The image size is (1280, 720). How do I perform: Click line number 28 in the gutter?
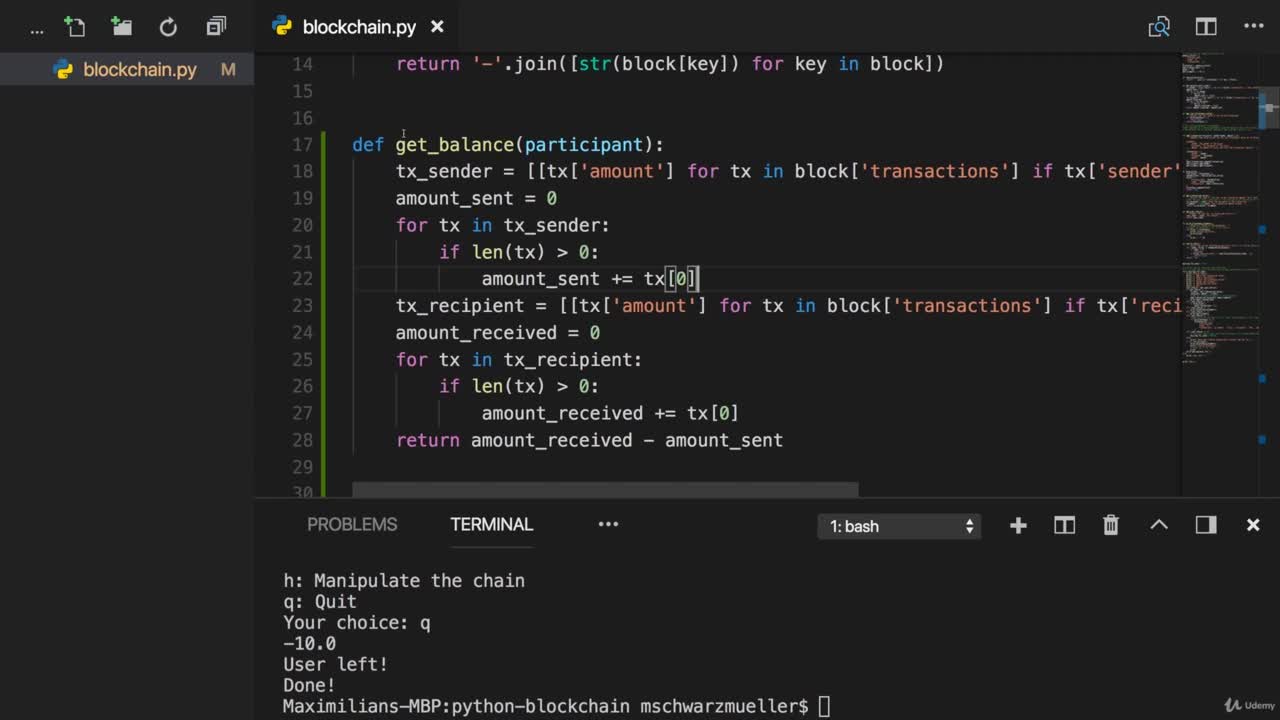tap(302, 440)
